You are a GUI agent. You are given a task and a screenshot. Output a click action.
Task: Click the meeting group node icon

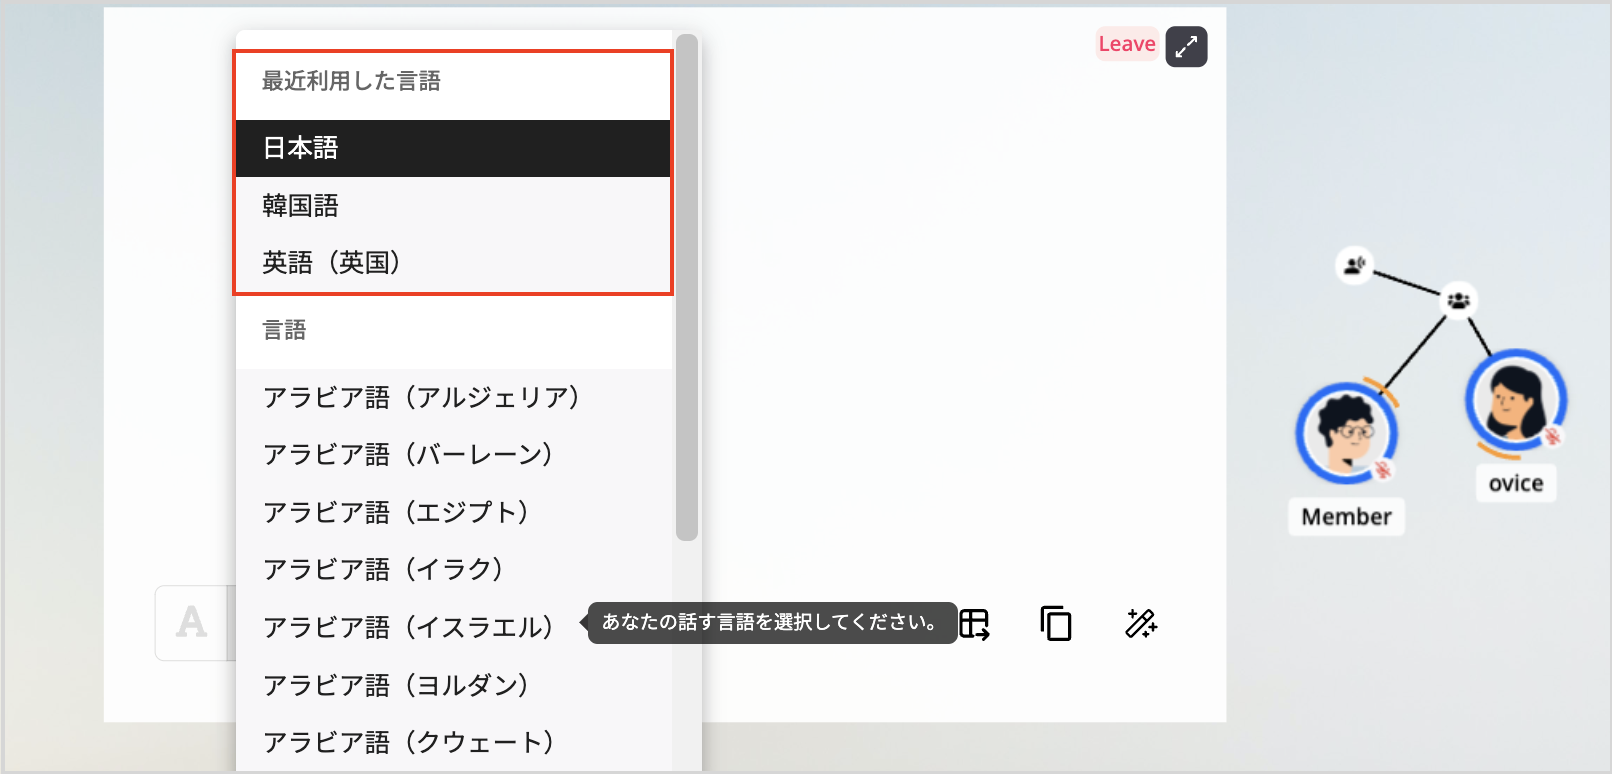click(1459, 300)
